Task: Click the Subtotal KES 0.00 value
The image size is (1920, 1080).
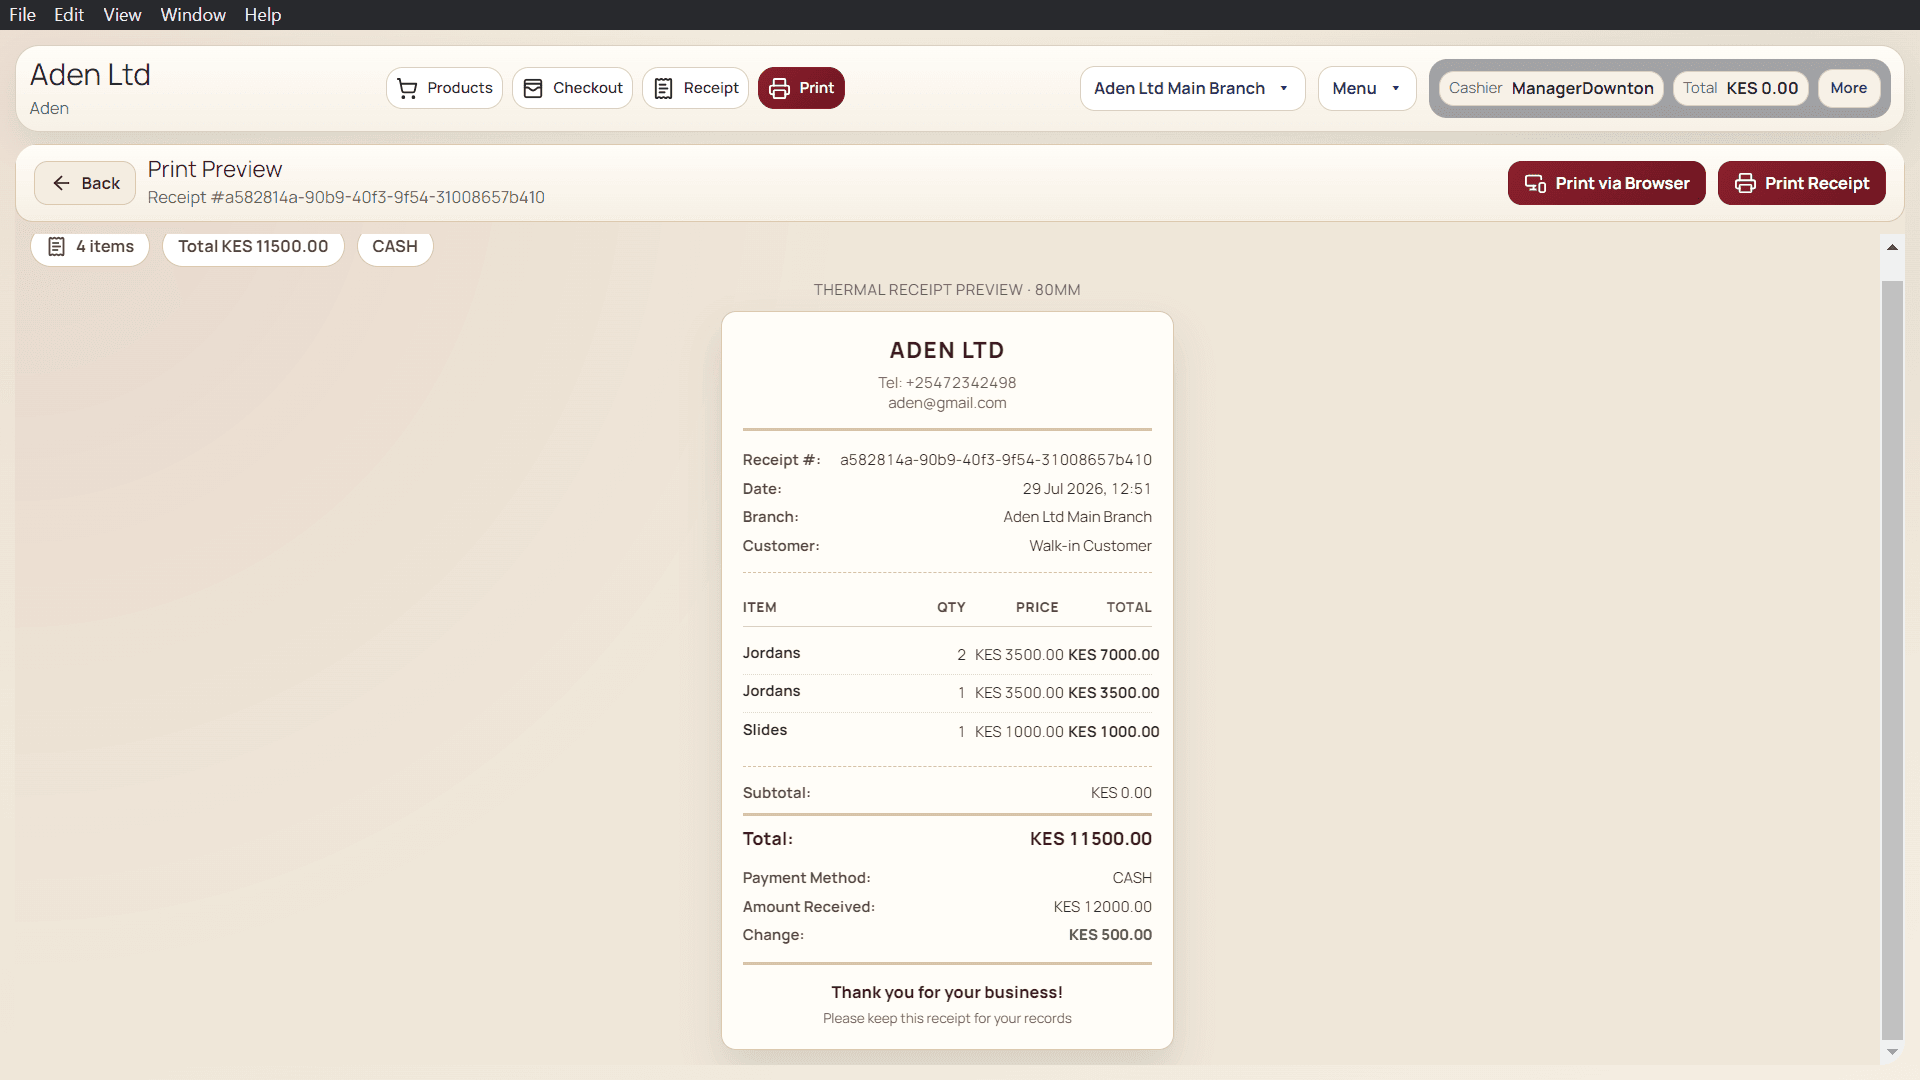Action: point(1121,793)
